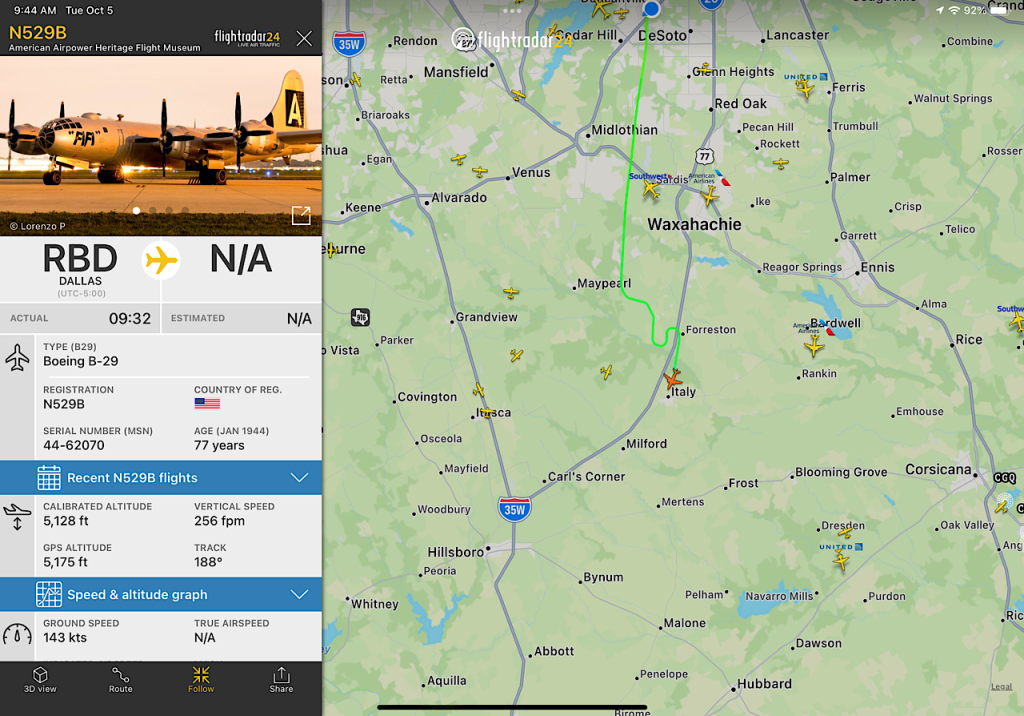The image size is (1024, 716).
Task: Tap the battery indicator in status bar
Action: point(999,10)
